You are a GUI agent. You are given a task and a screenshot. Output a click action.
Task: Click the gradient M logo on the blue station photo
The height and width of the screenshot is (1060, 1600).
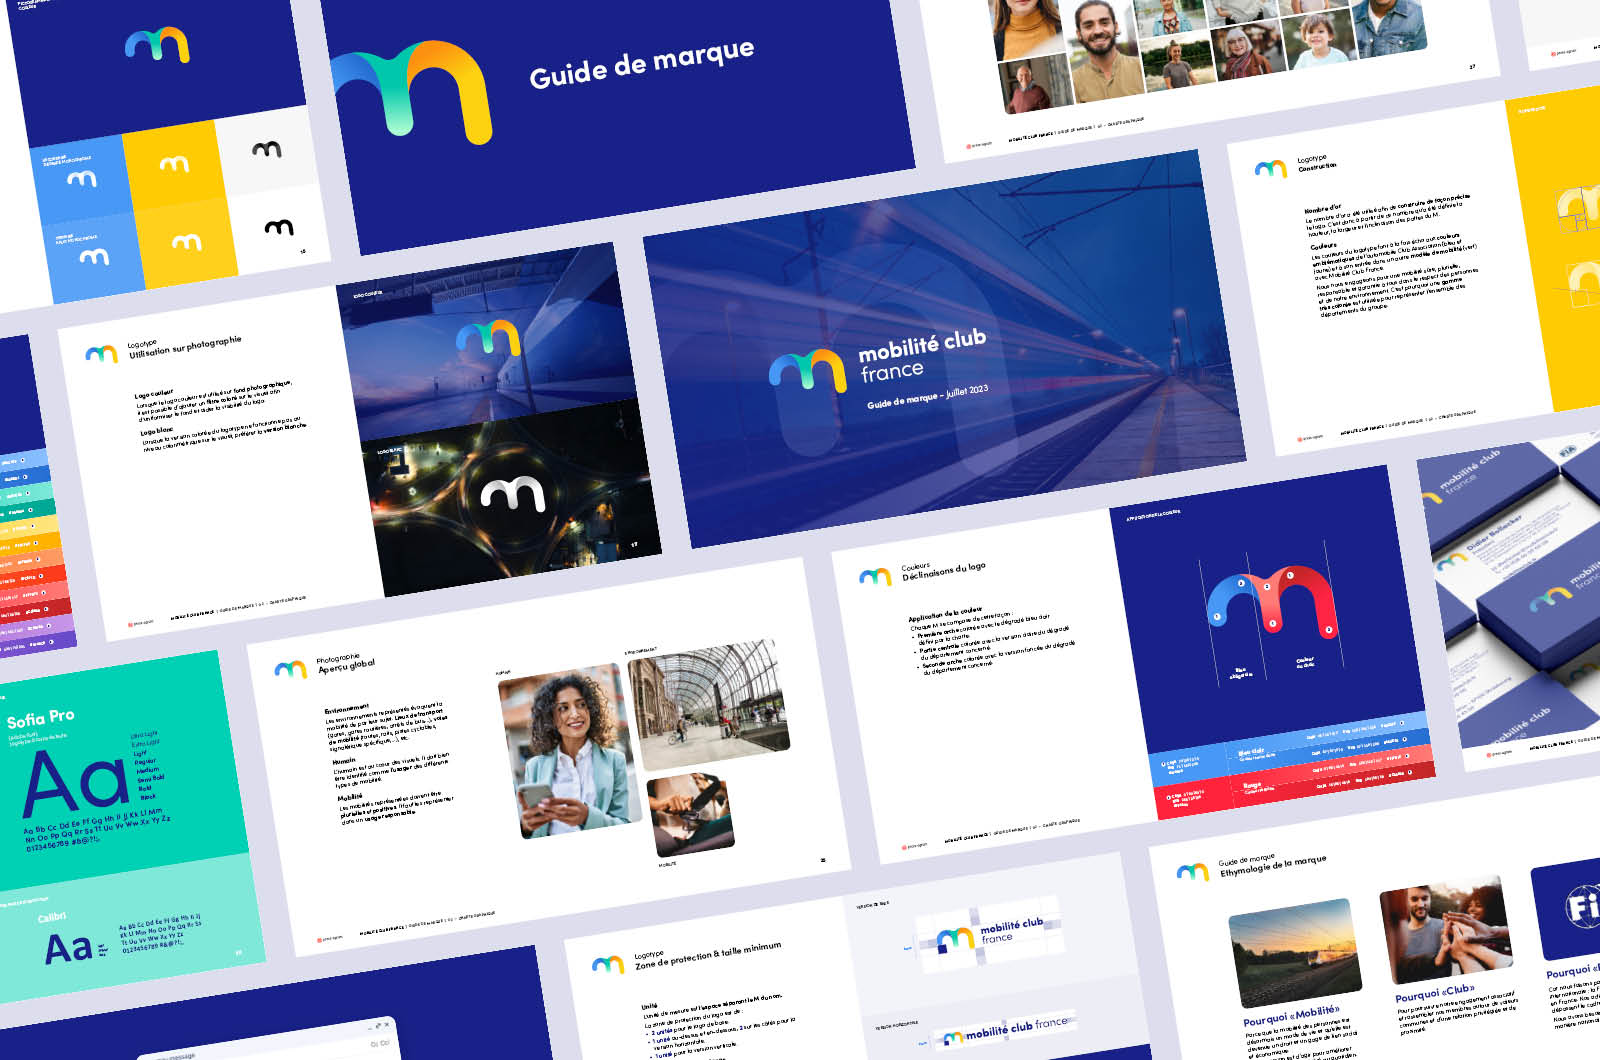pyautogui.click(x=488, y=338)
